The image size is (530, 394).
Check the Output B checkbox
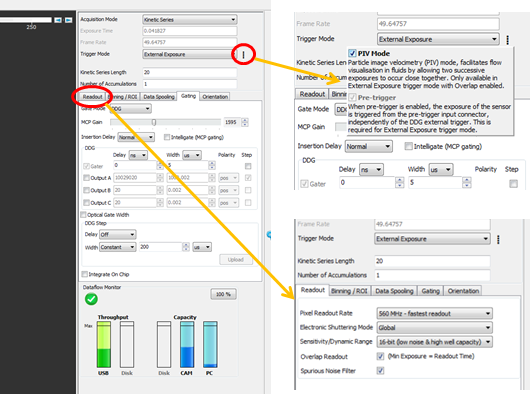[87, 190]
